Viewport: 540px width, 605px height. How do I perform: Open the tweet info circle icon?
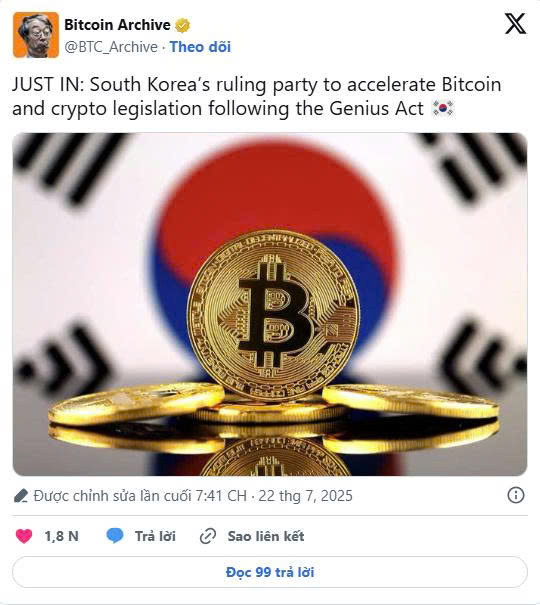516,495
